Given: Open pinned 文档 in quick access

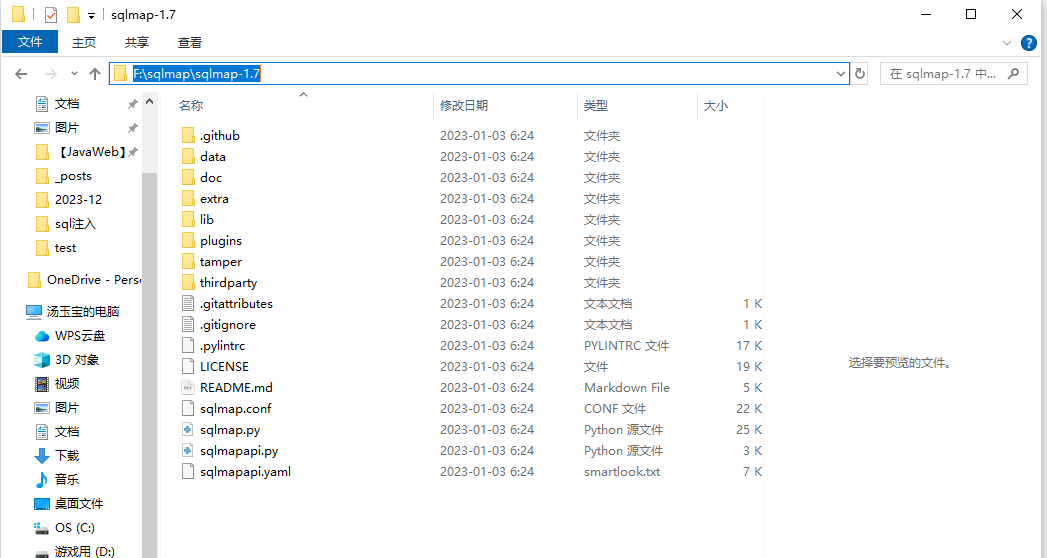Looking at the screenshot, I should [67, 103].
